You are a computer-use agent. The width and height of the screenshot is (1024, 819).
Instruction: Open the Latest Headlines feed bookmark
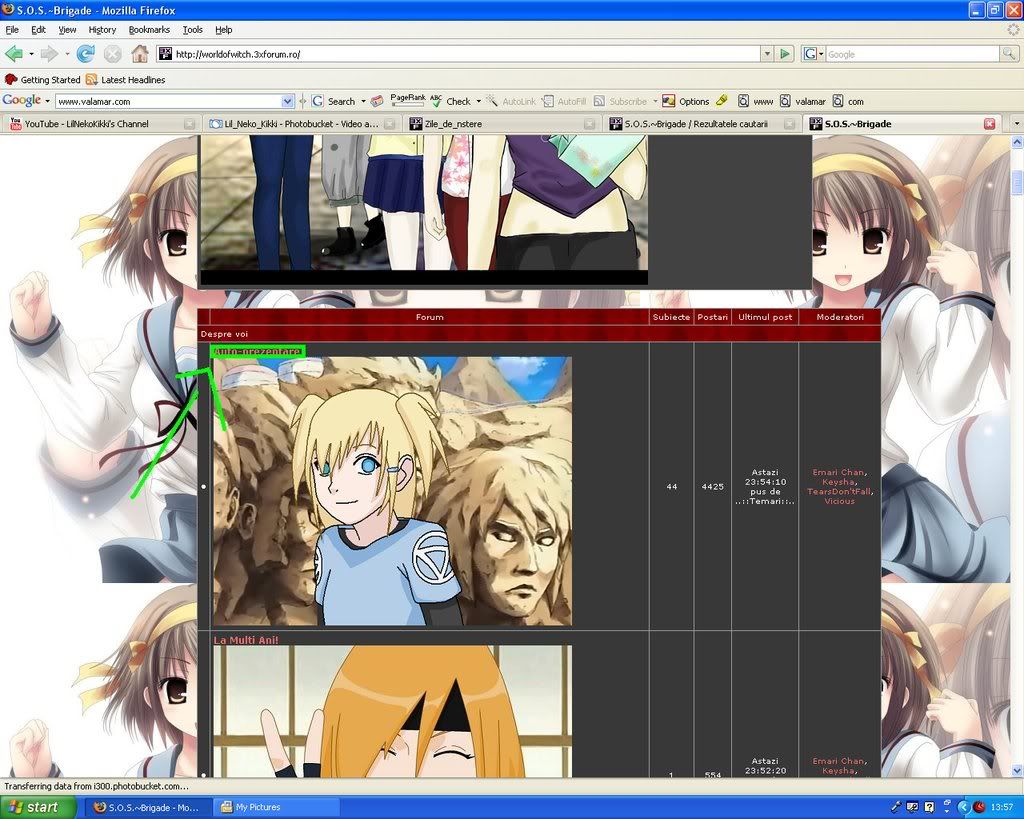click(x=125, y=80)
